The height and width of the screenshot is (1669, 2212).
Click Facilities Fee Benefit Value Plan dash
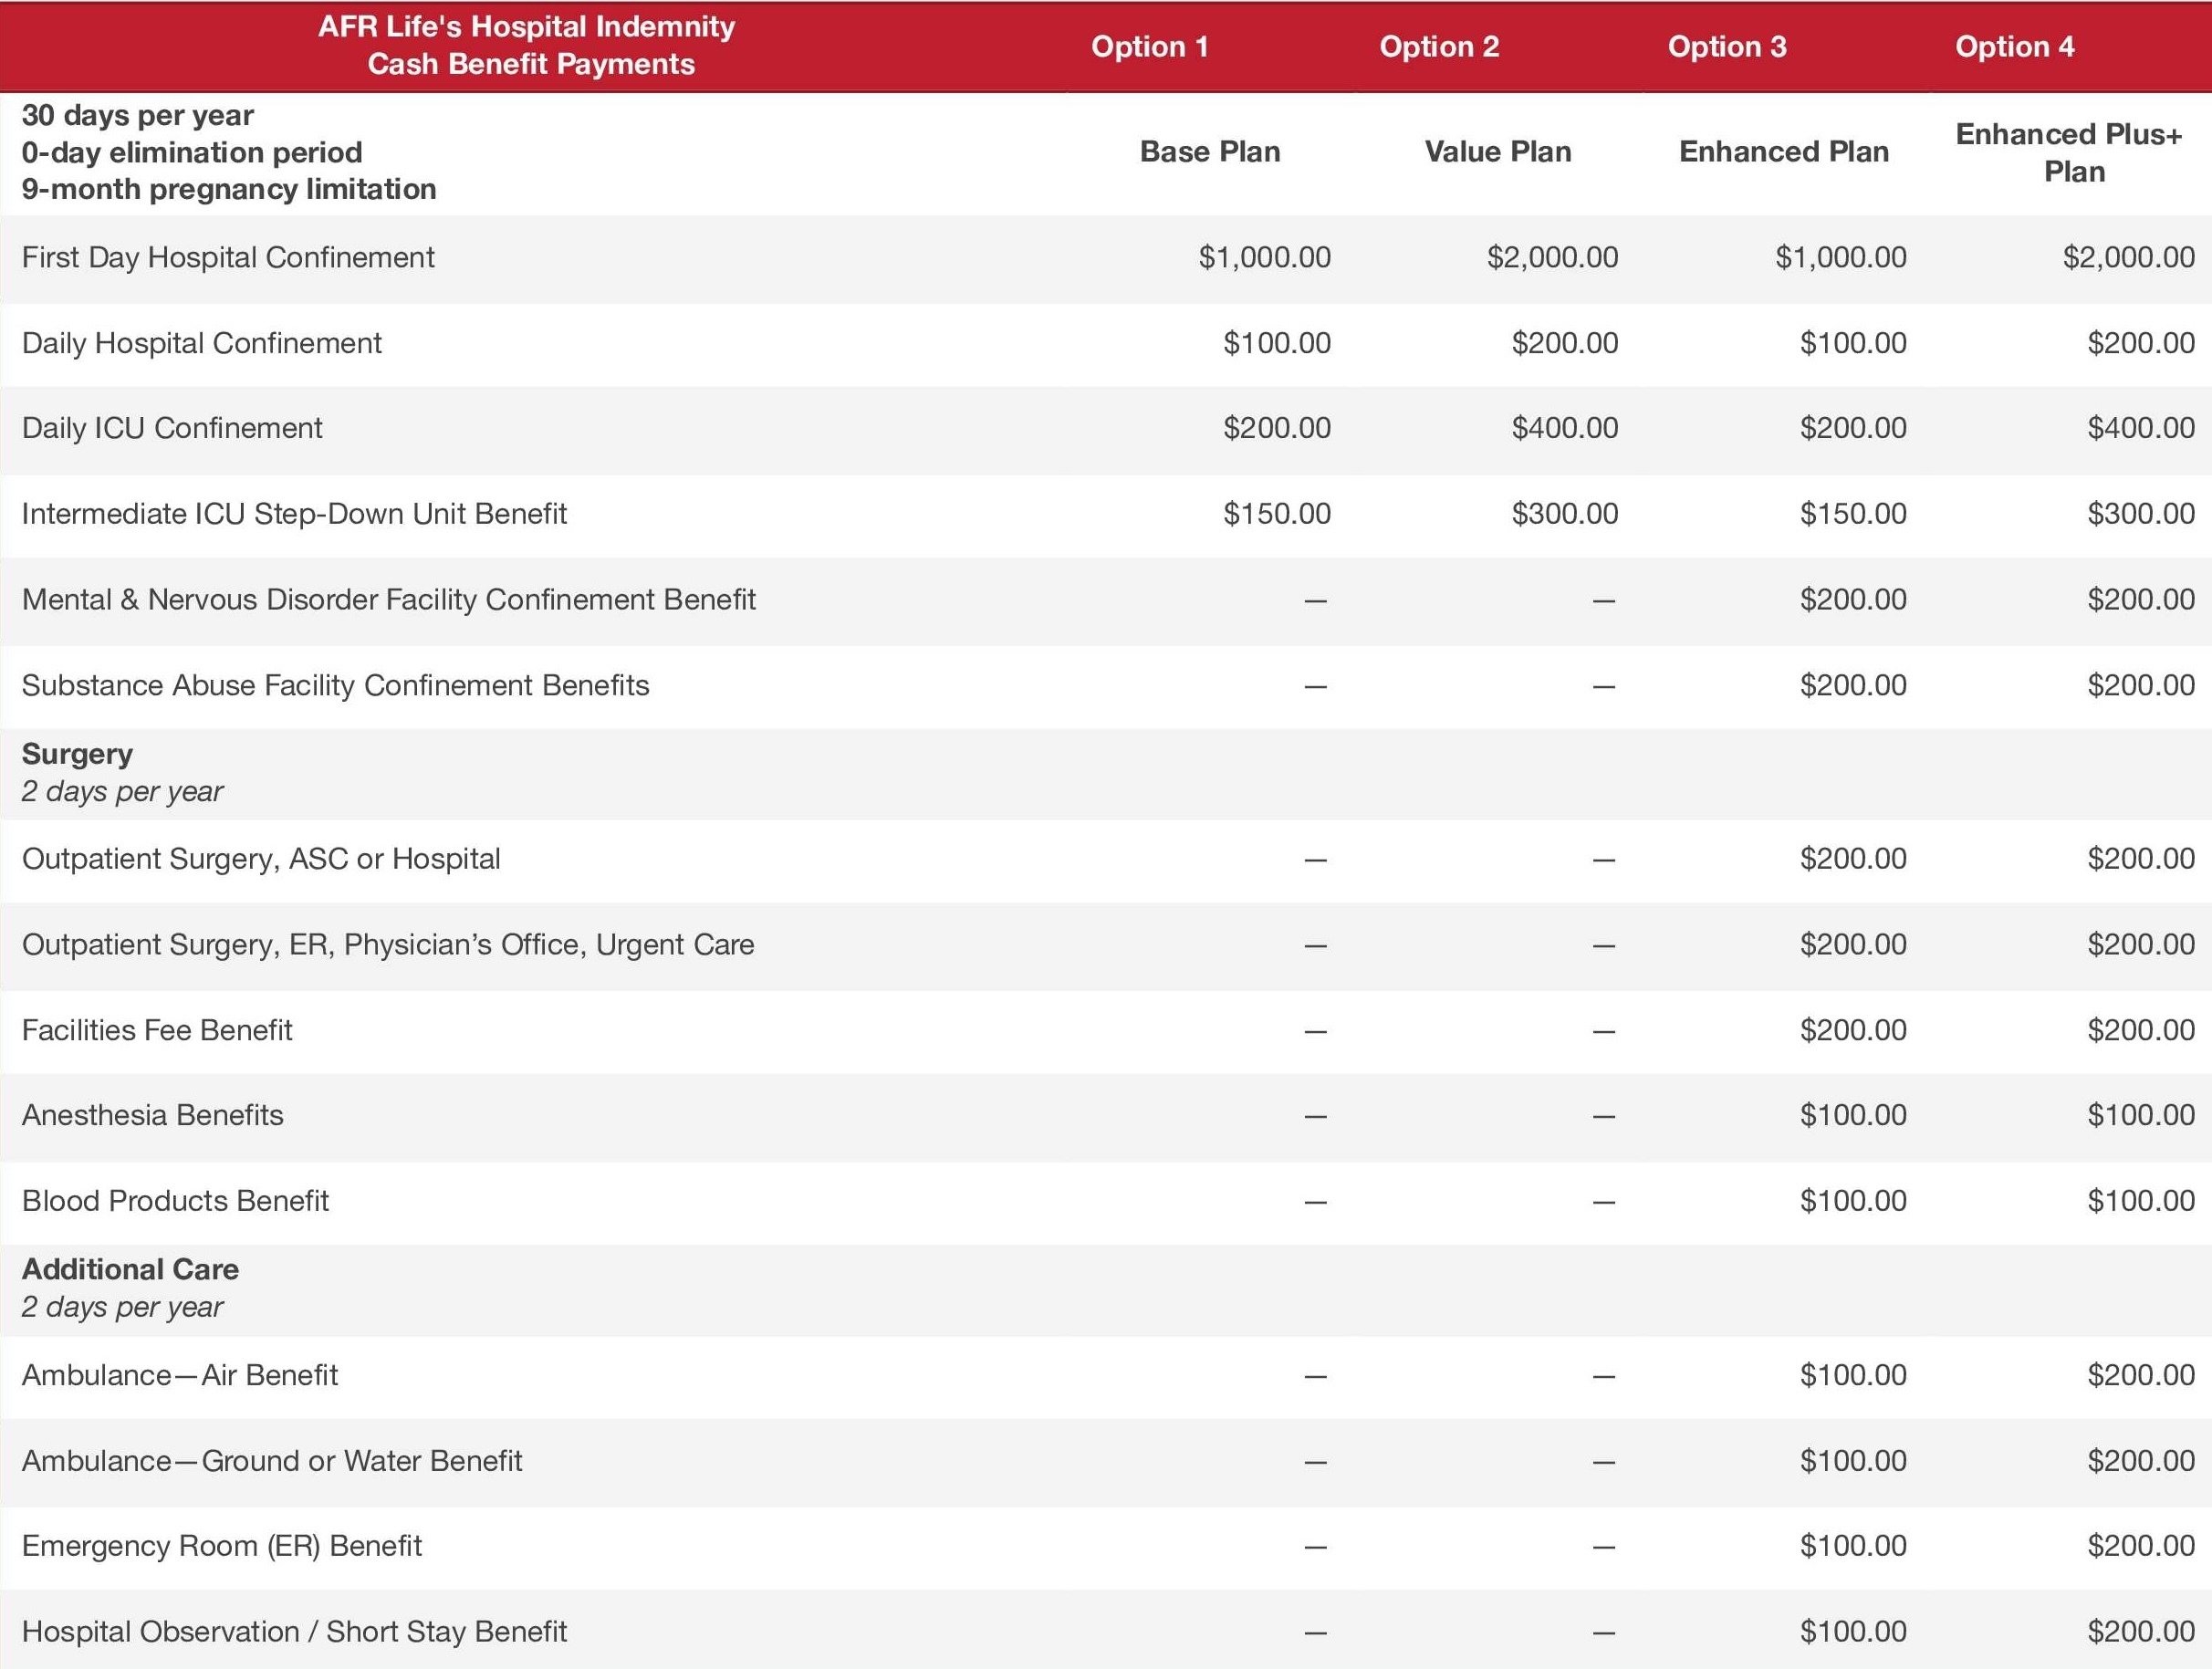tap(1604, 1032)
